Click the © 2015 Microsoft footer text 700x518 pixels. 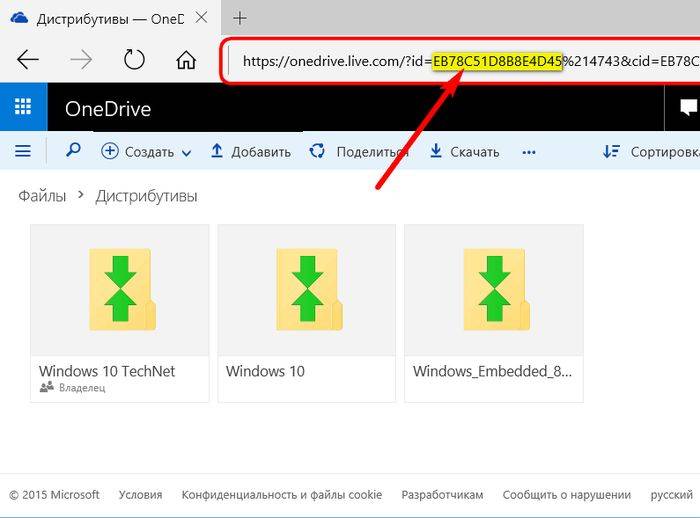point(54,495)
